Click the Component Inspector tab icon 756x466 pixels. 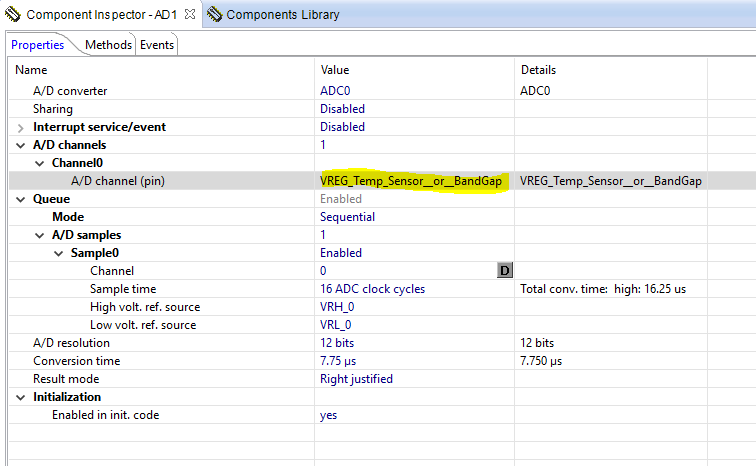[x=14, y=15]
